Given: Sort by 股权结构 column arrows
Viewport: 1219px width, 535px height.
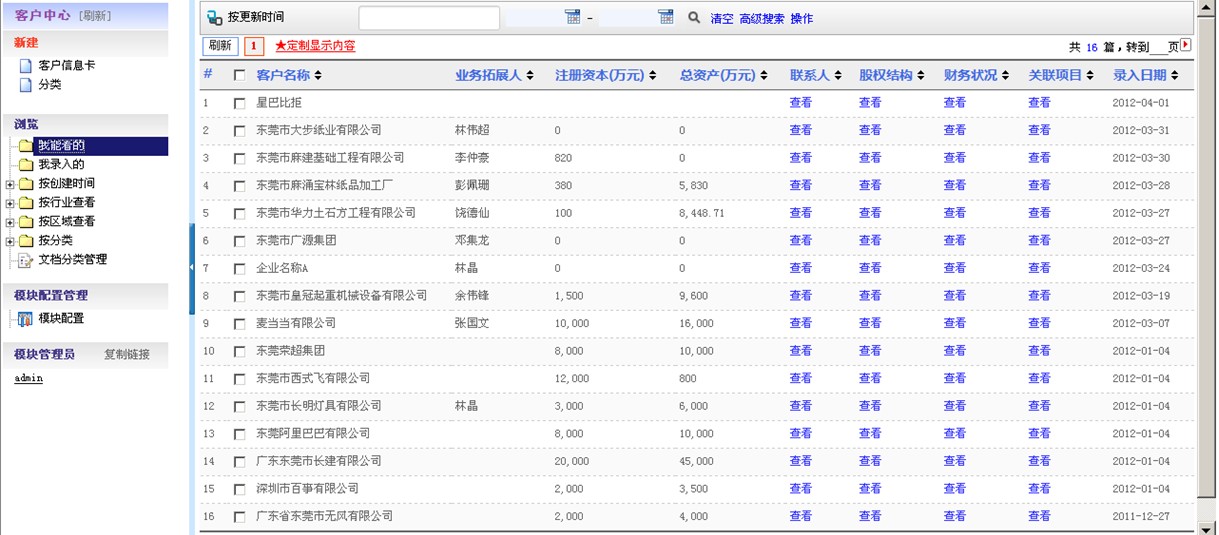Looking at the screenshot, I should [921, 75].
